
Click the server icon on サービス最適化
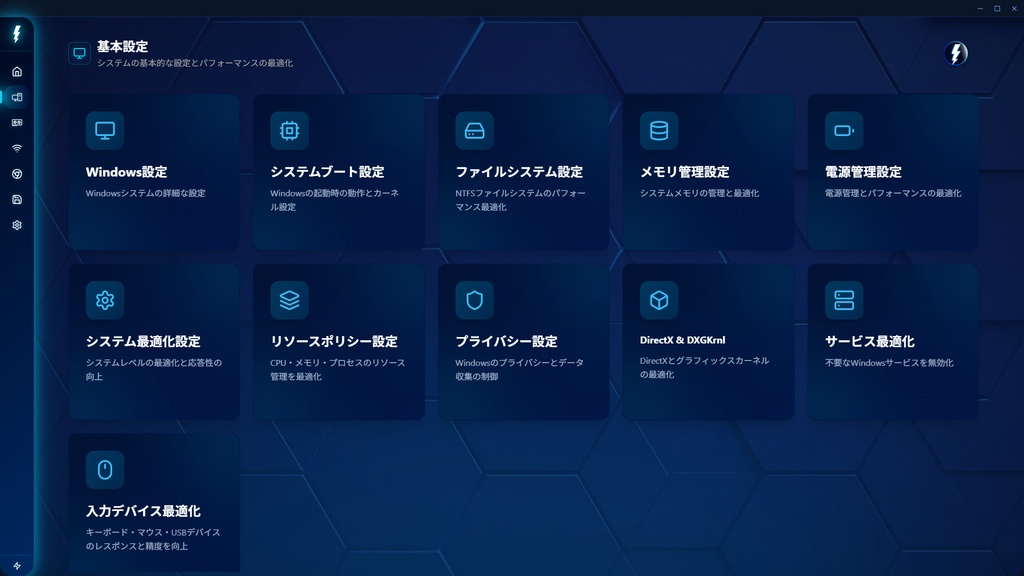[x=844, y=300]
